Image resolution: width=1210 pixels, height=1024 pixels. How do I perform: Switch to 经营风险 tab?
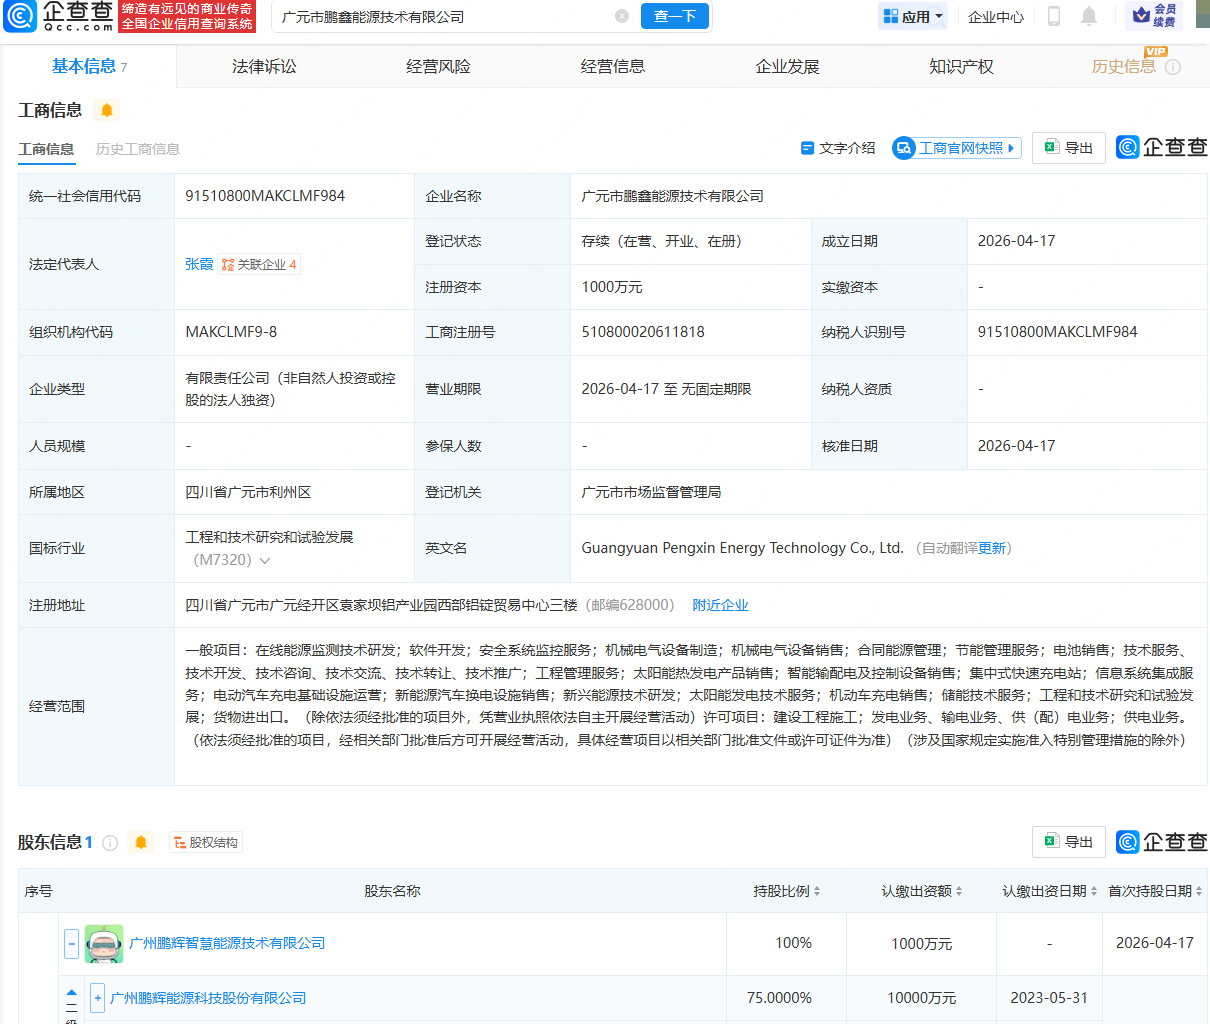coord(438,67)
